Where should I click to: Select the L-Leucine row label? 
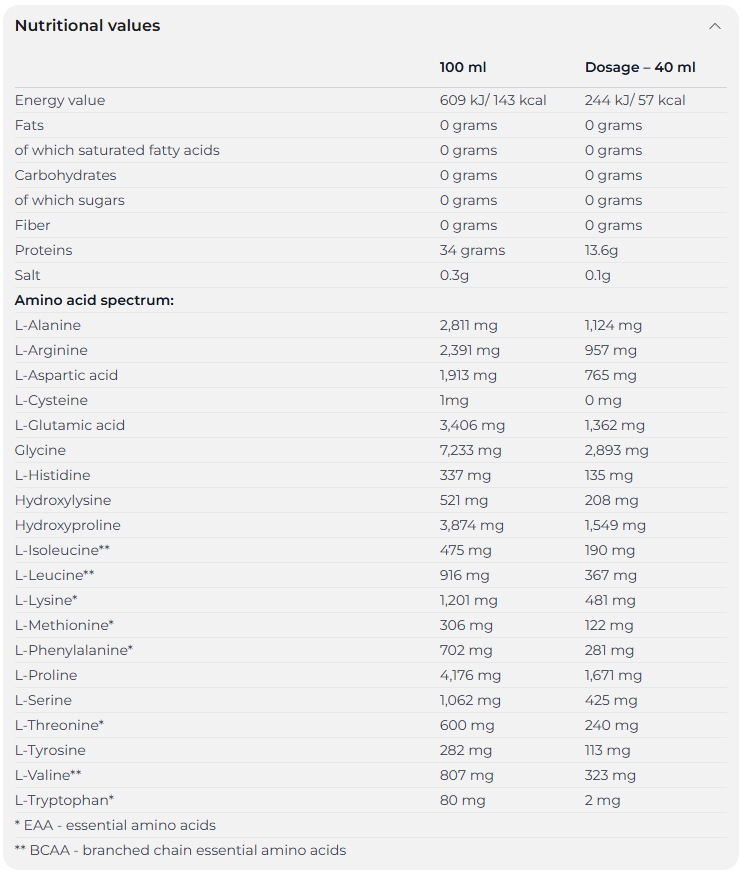[54, 575]
